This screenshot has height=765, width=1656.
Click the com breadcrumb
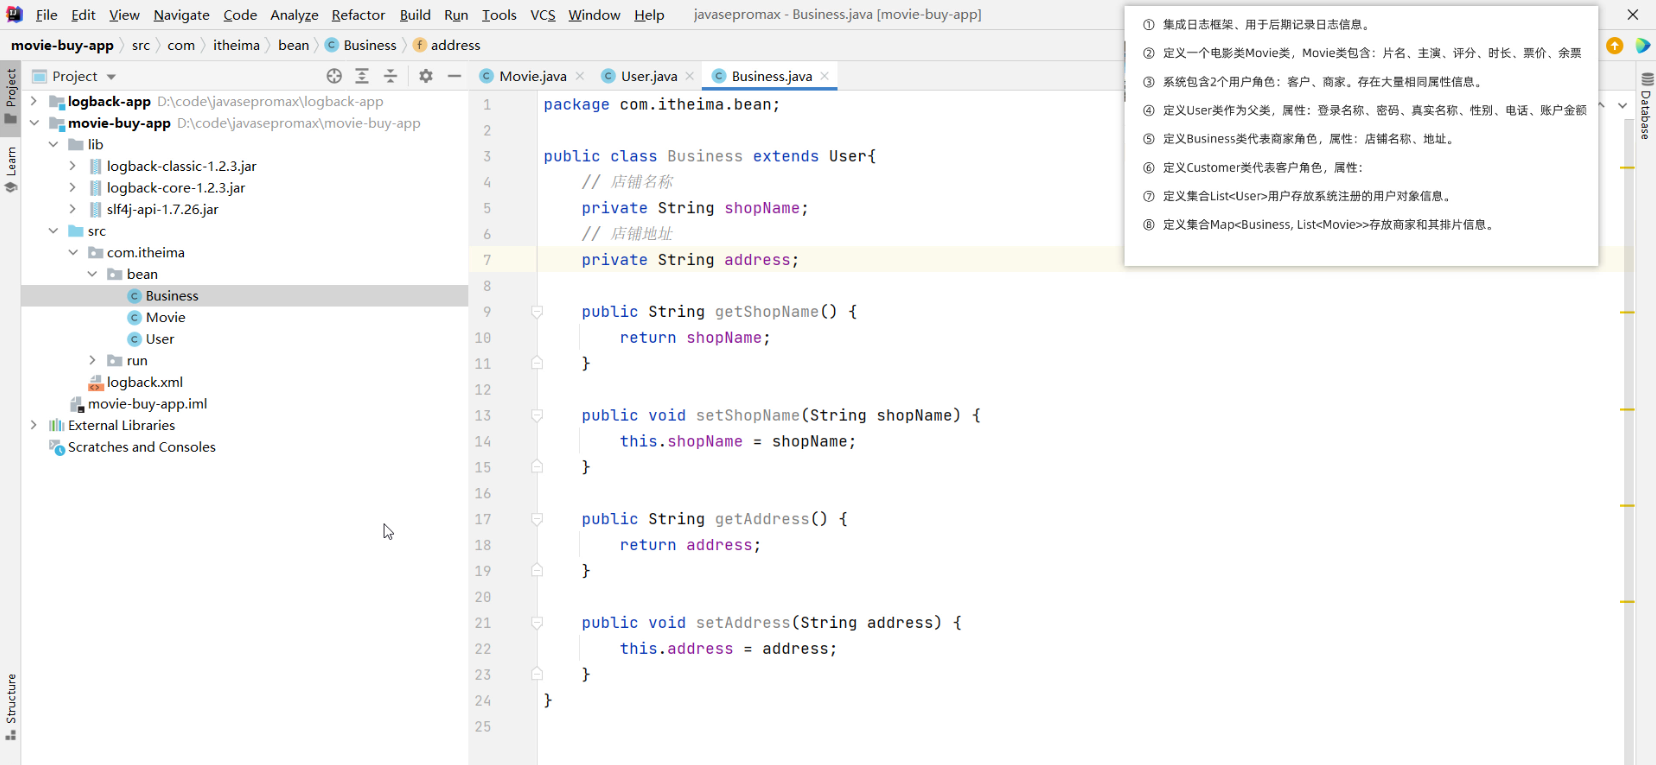[181, 45]
